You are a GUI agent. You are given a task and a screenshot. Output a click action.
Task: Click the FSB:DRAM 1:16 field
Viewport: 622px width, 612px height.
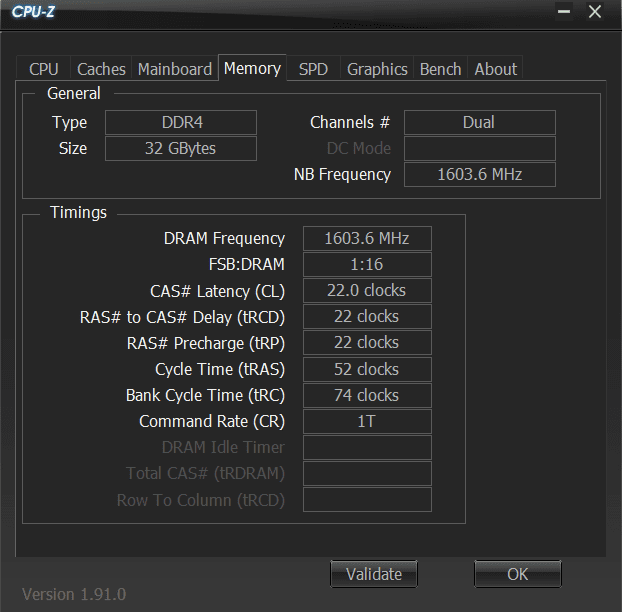point(367,264)
